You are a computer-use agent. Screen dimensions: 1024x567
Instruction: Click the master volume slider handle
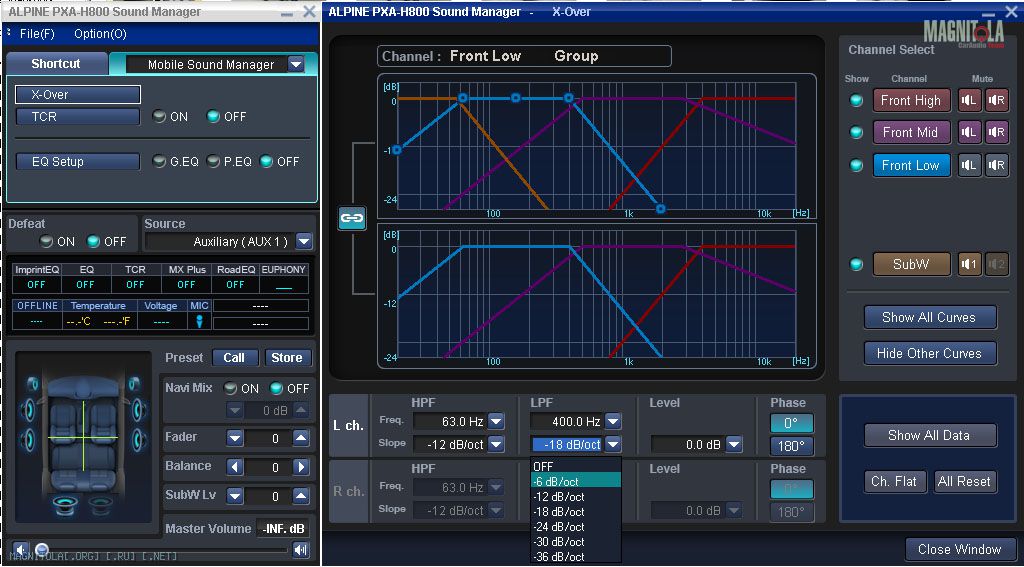click(42, 549)
